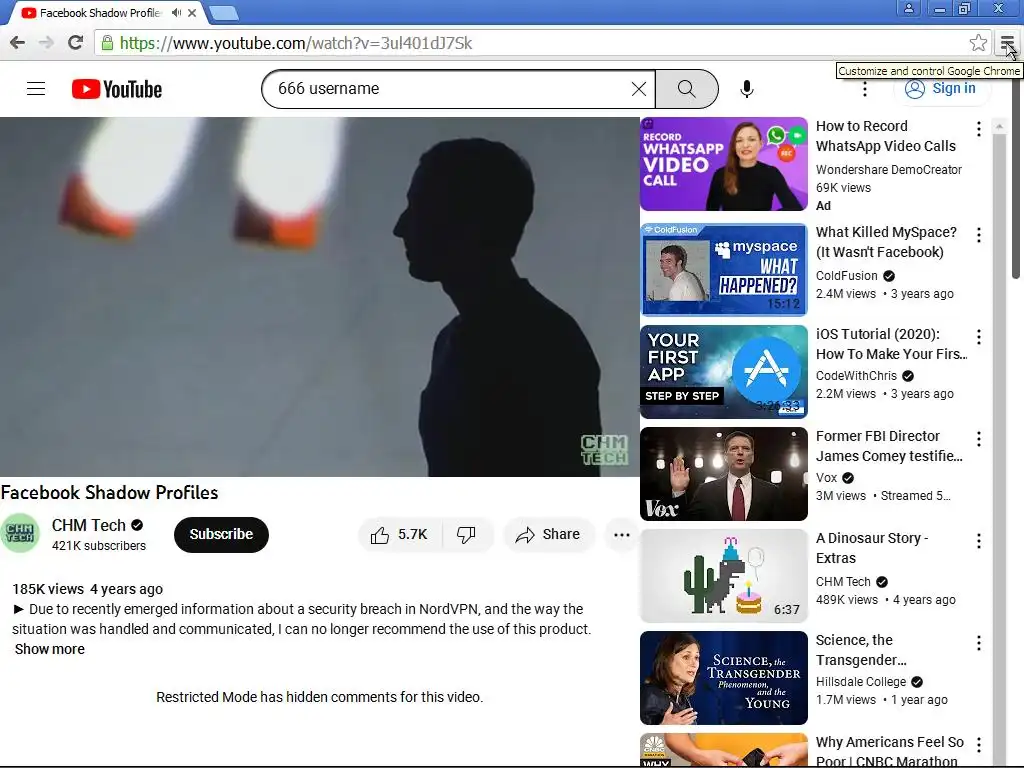
Task: Click the secure lock icon in address bar
Action: (x=107, y=43)
